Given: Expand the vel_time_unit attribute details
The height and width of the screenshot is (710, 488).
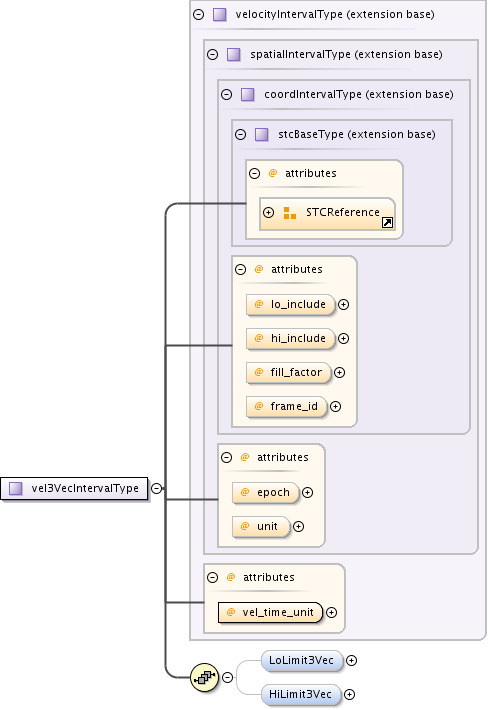Looking at the screenshot, I should click(331, 613).
